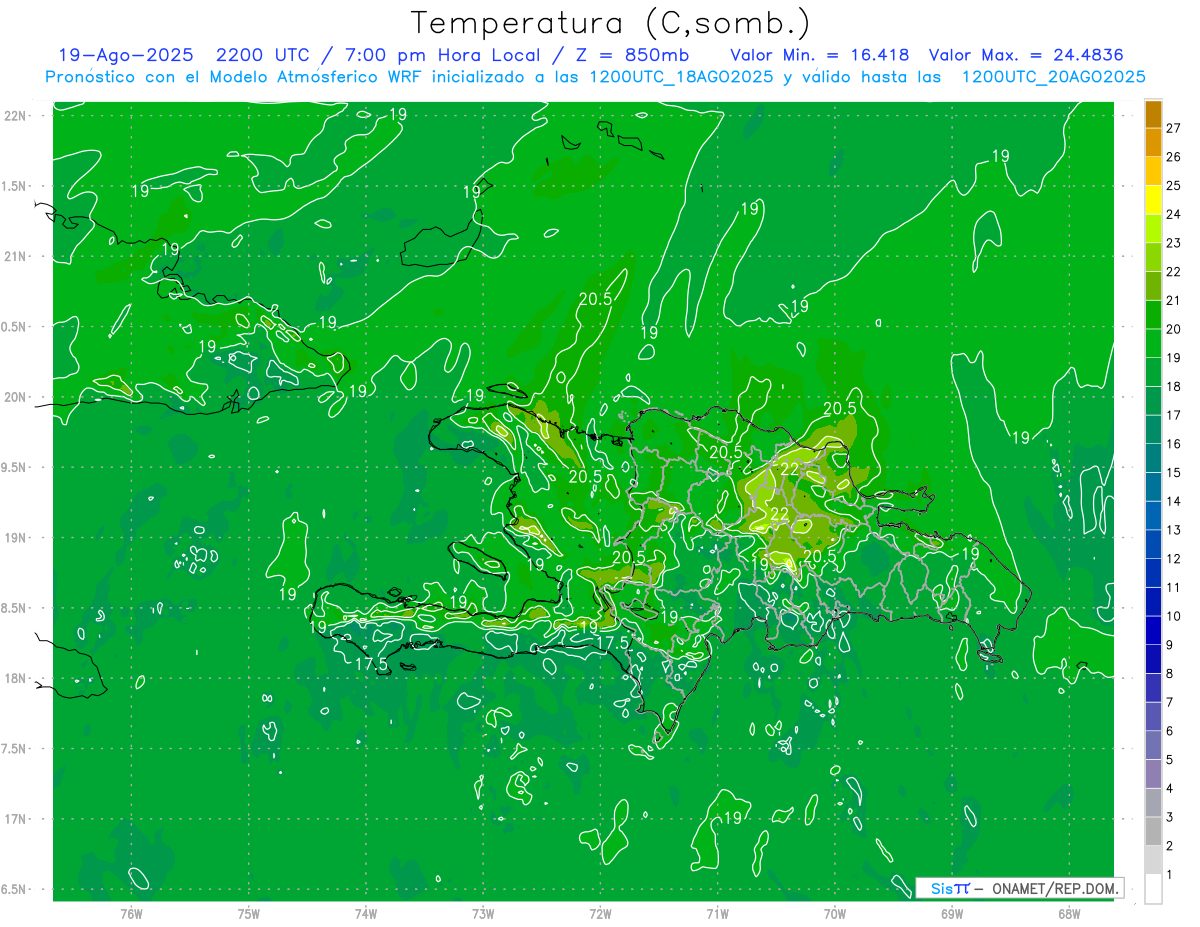Click the colorbar label '27'
1200x927 pixels.
coord(1174,128)
